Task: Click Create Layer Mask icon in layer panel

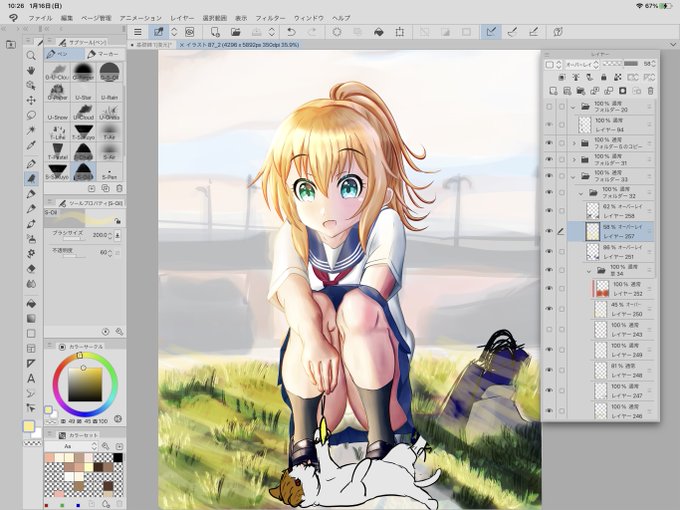Action: 622,91
